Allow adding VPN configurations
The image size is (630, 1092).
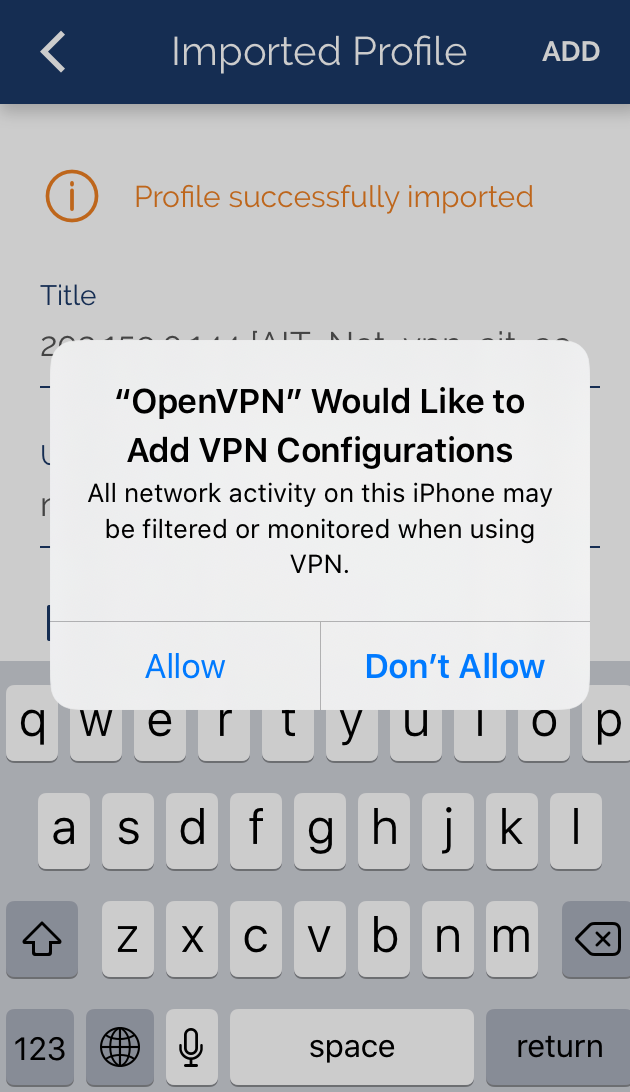click(185, 666)
